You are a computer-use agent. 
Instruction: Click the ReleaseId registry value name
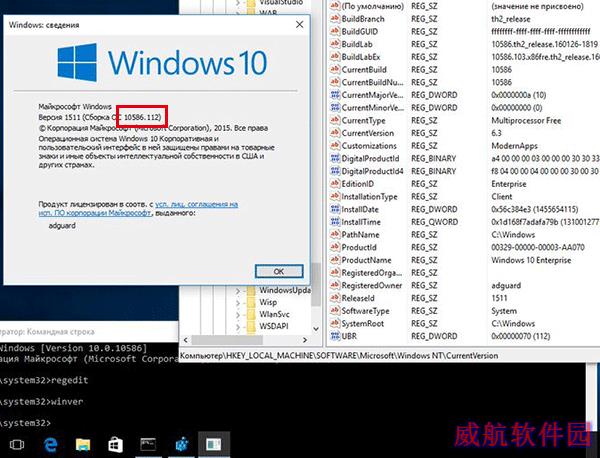point(358,298)
